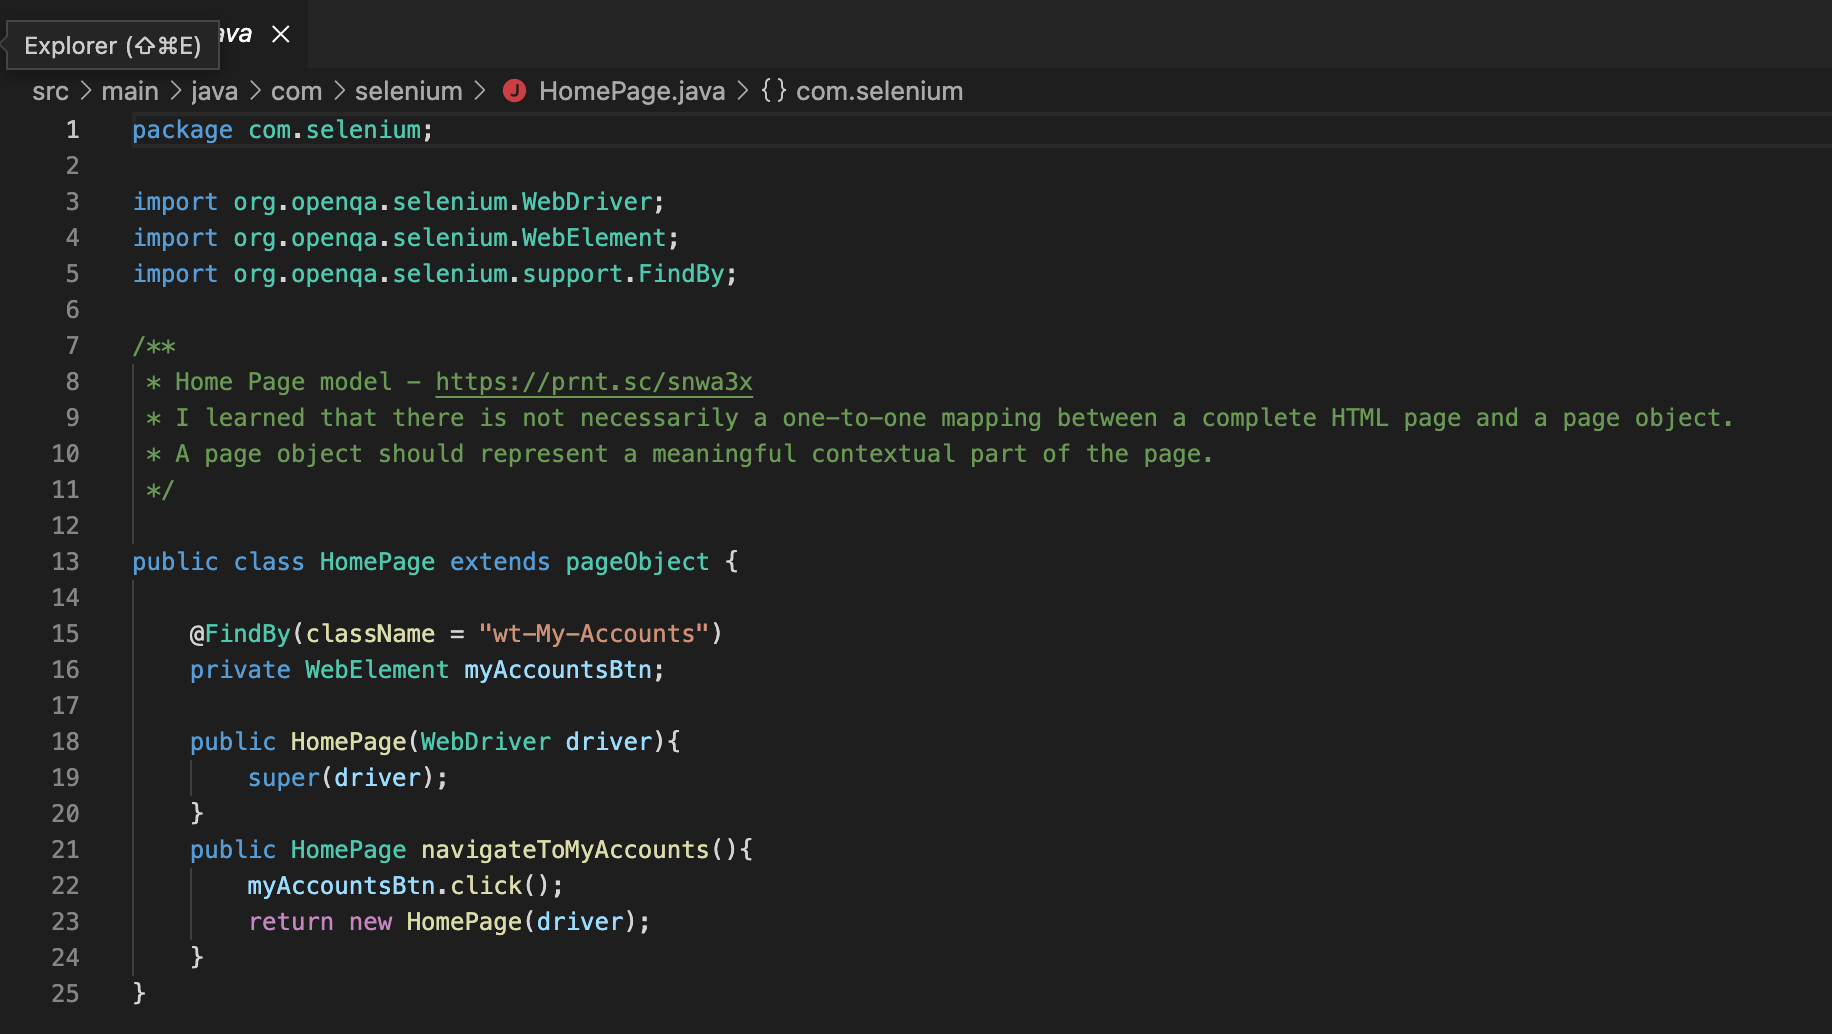Click the "wt-My-Accounts" string literal
1832x1034 pixels.
[594, 634]
